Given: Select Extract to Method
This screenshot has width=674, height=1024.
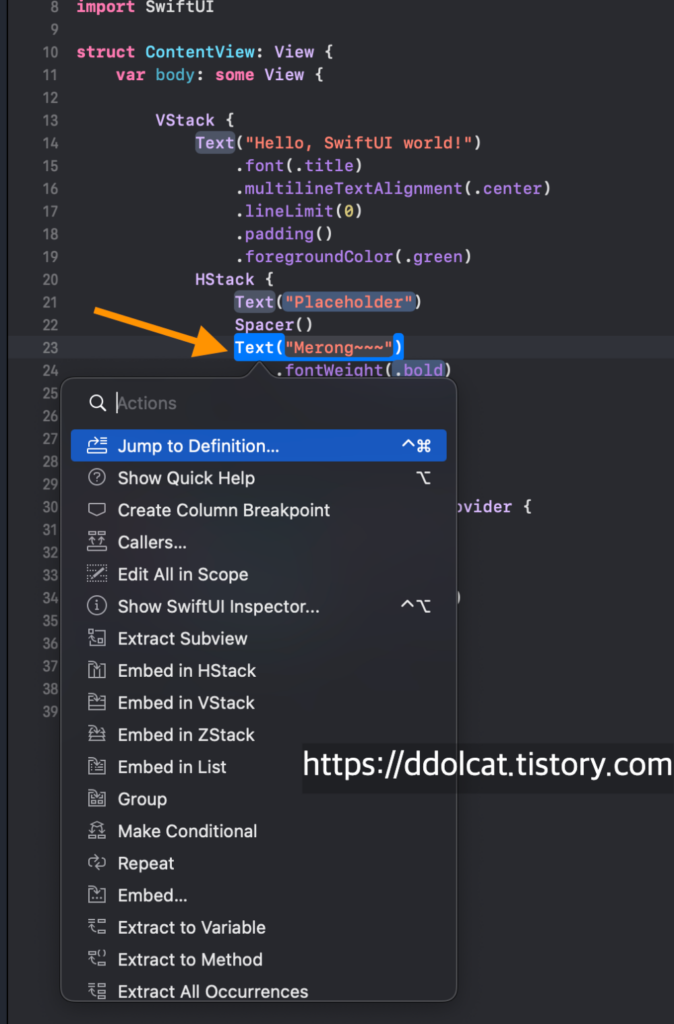Looking at the screenshot, I should [190, 959].
